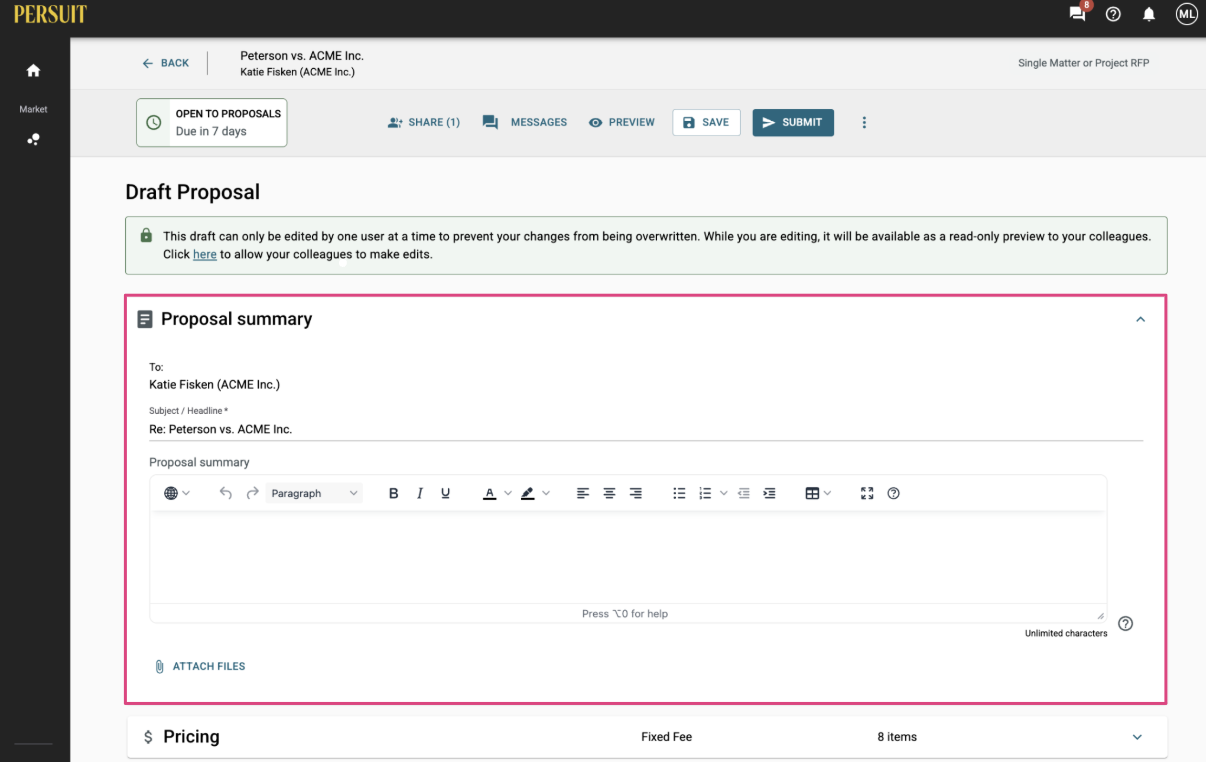
Task: Click the BACK link
Action: (x=166, y=63)
